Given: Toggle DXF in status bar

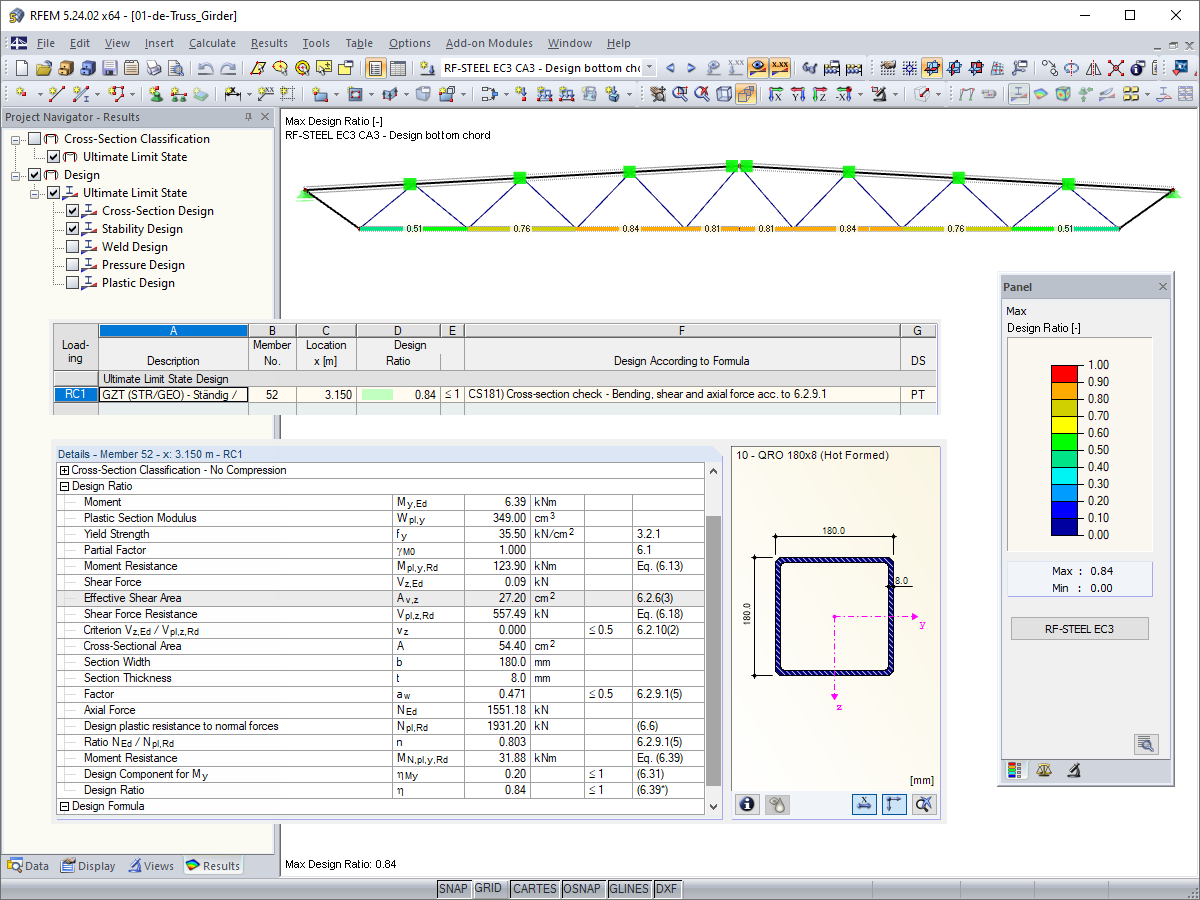Looking at the screenshot, I should pos(667,889).
